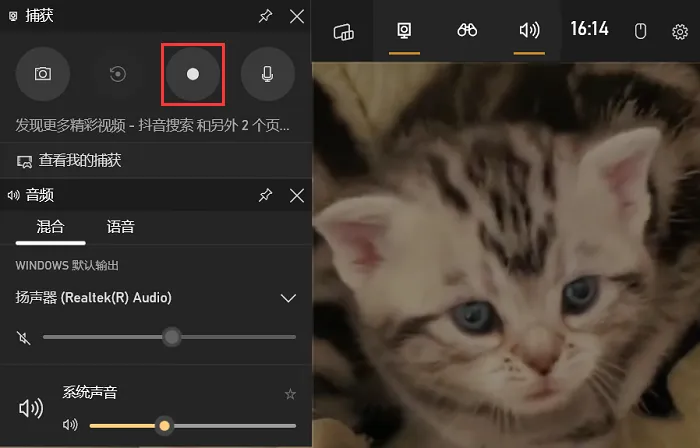Open Game Bar settings gear
This screenshot has width=700, height=448.
click(680, 32)
